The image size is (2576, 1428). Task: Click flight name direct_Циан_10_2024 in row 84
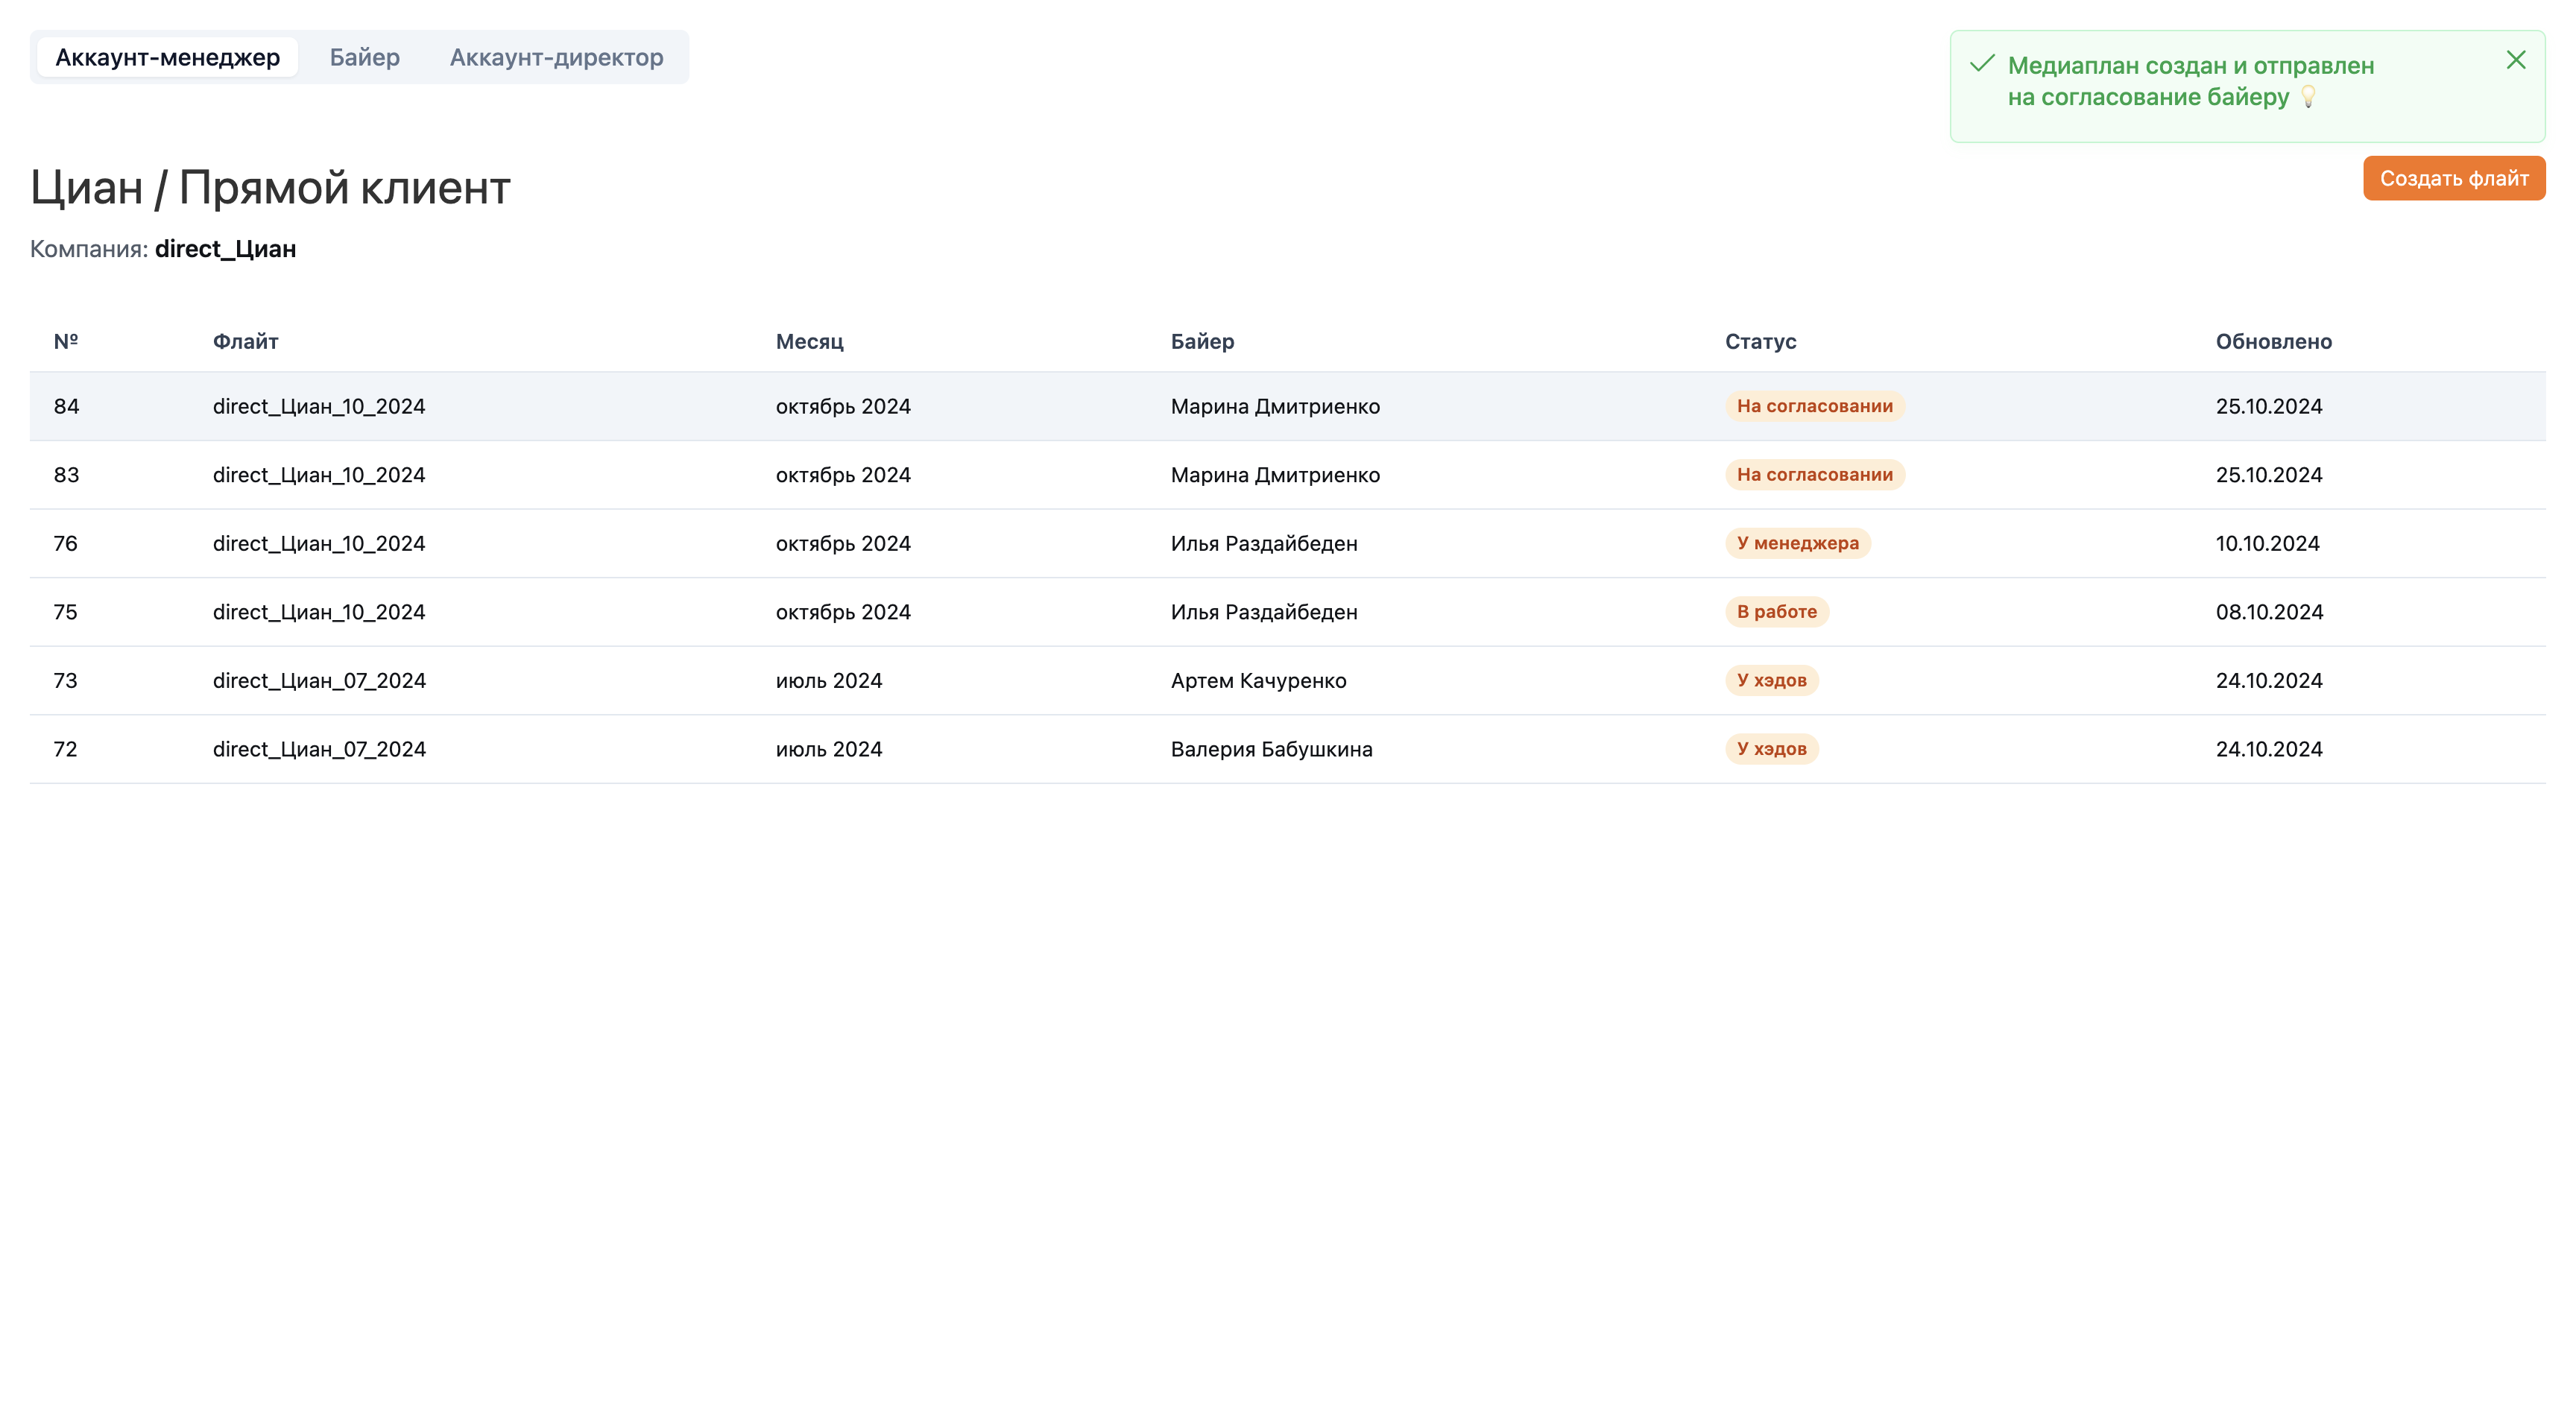[x=319, y=406]
